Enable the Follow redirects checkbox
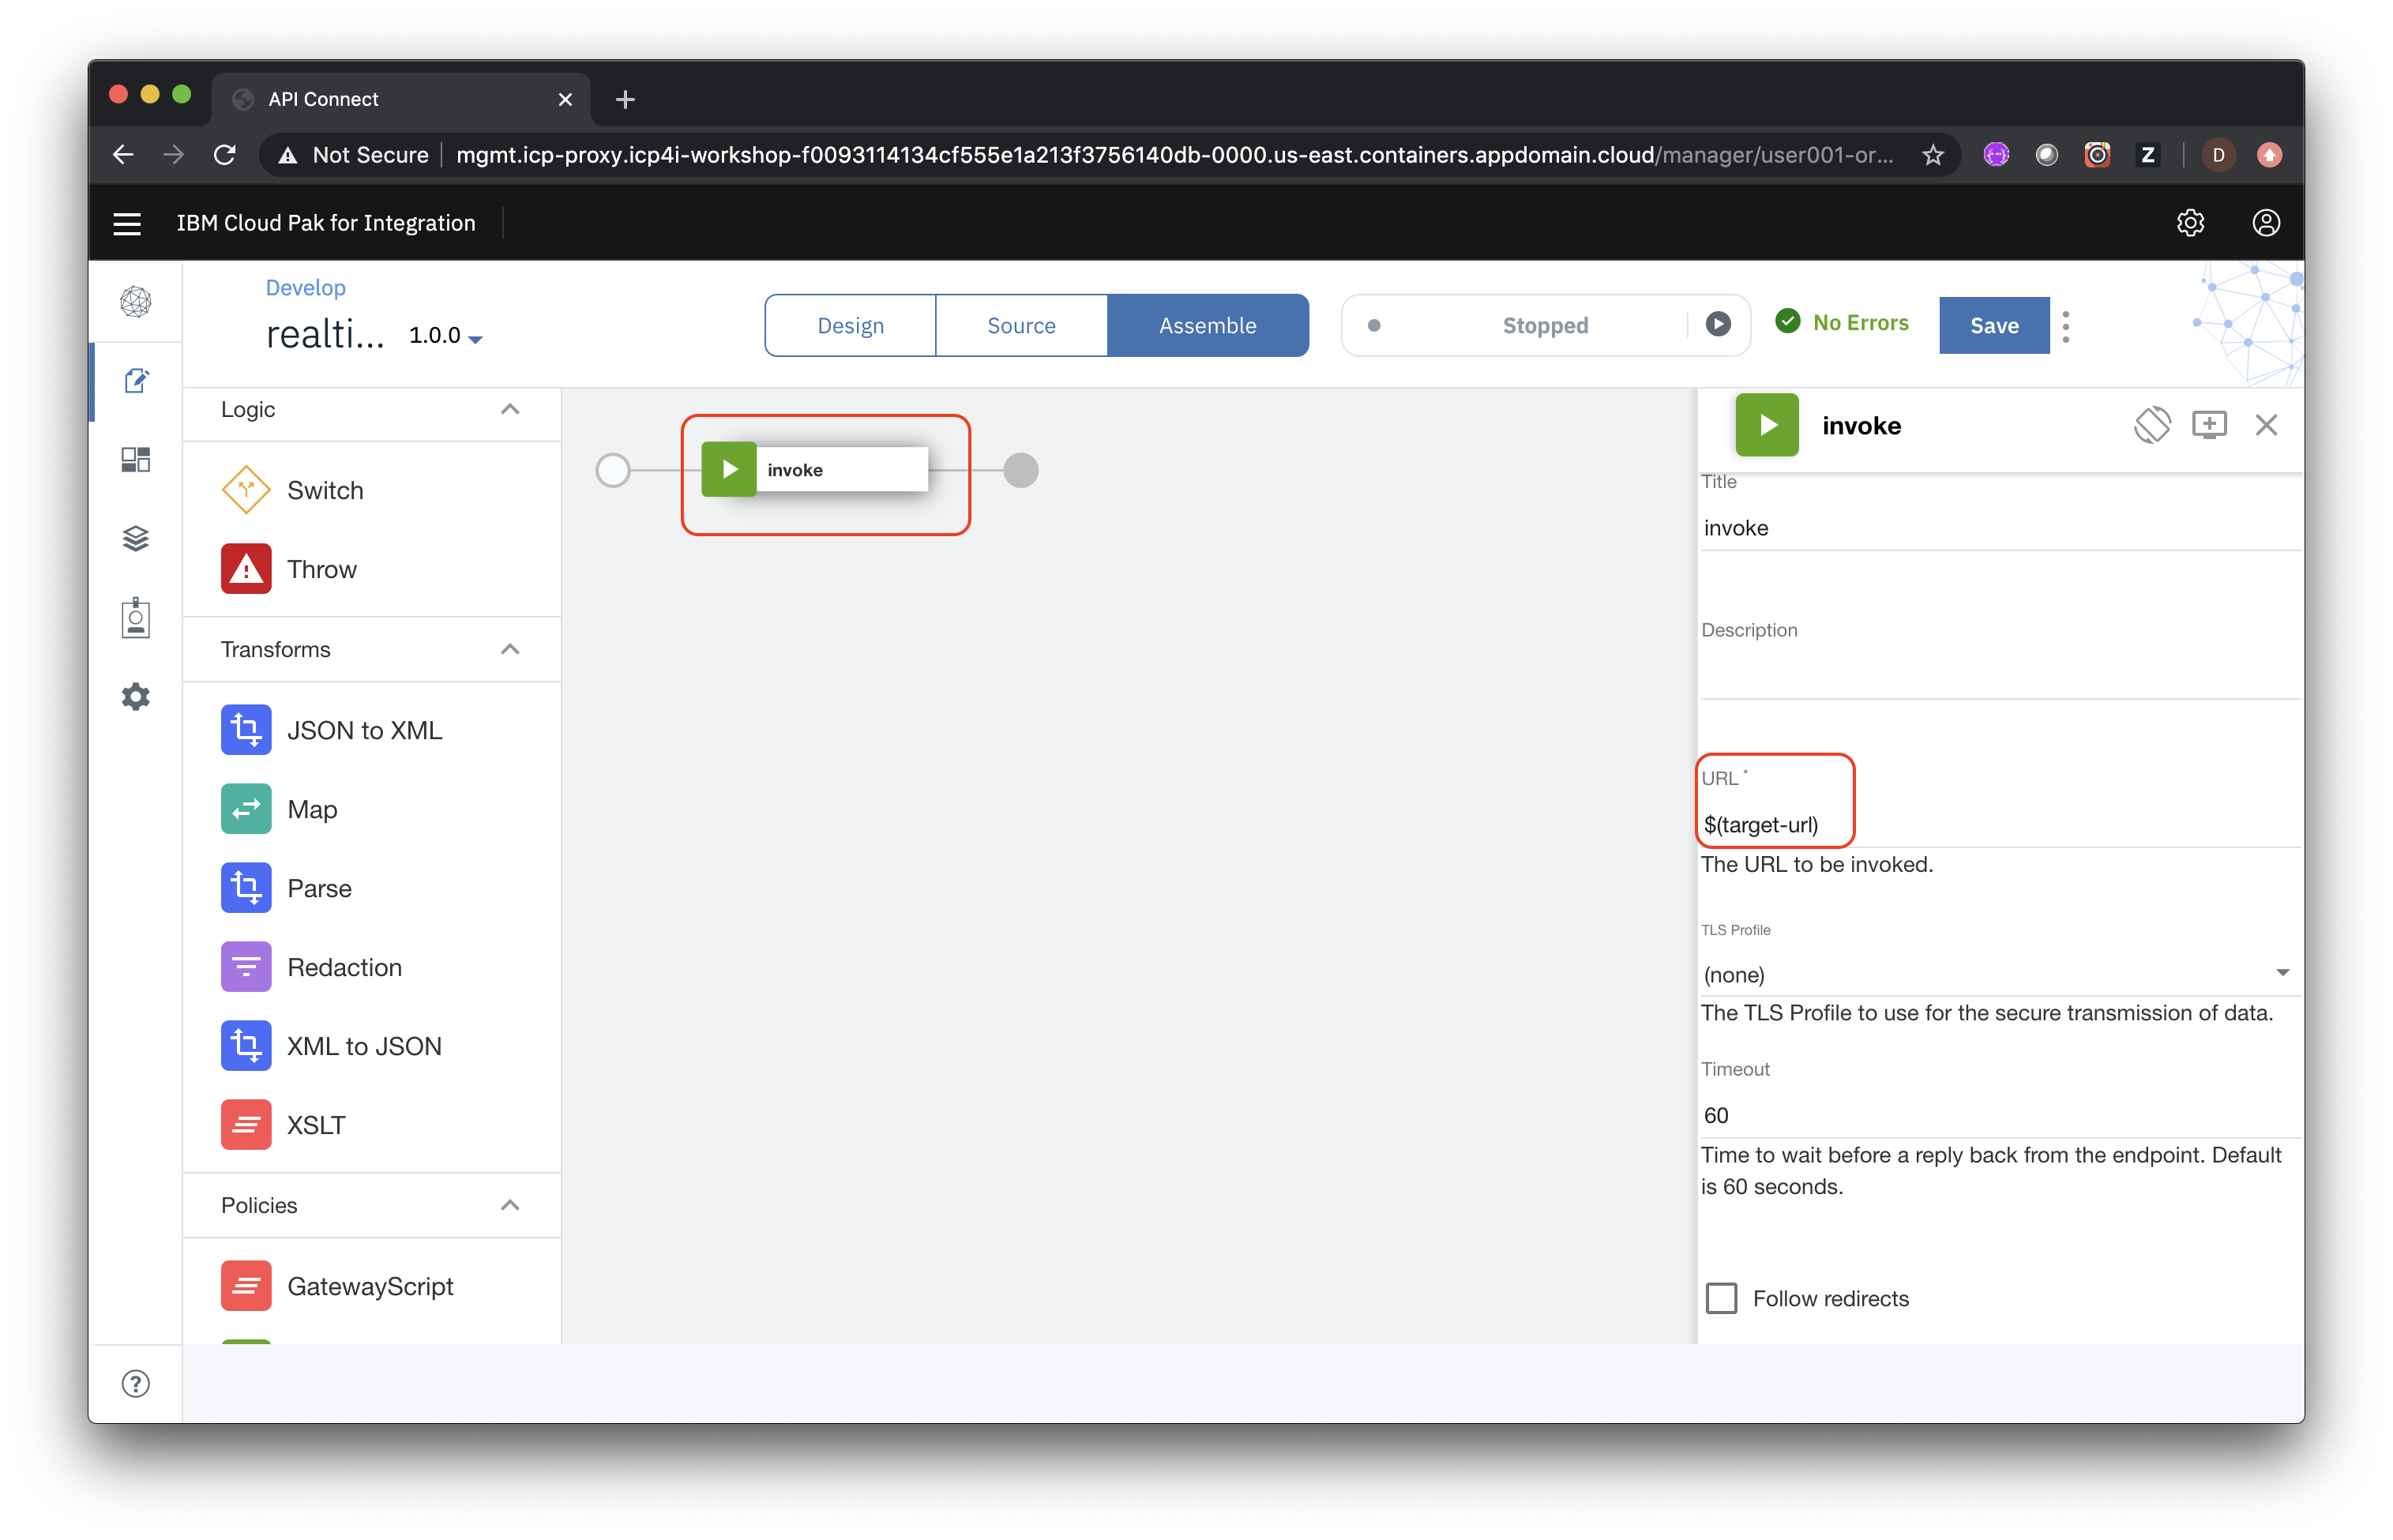 click(x=1723, y=1298)
